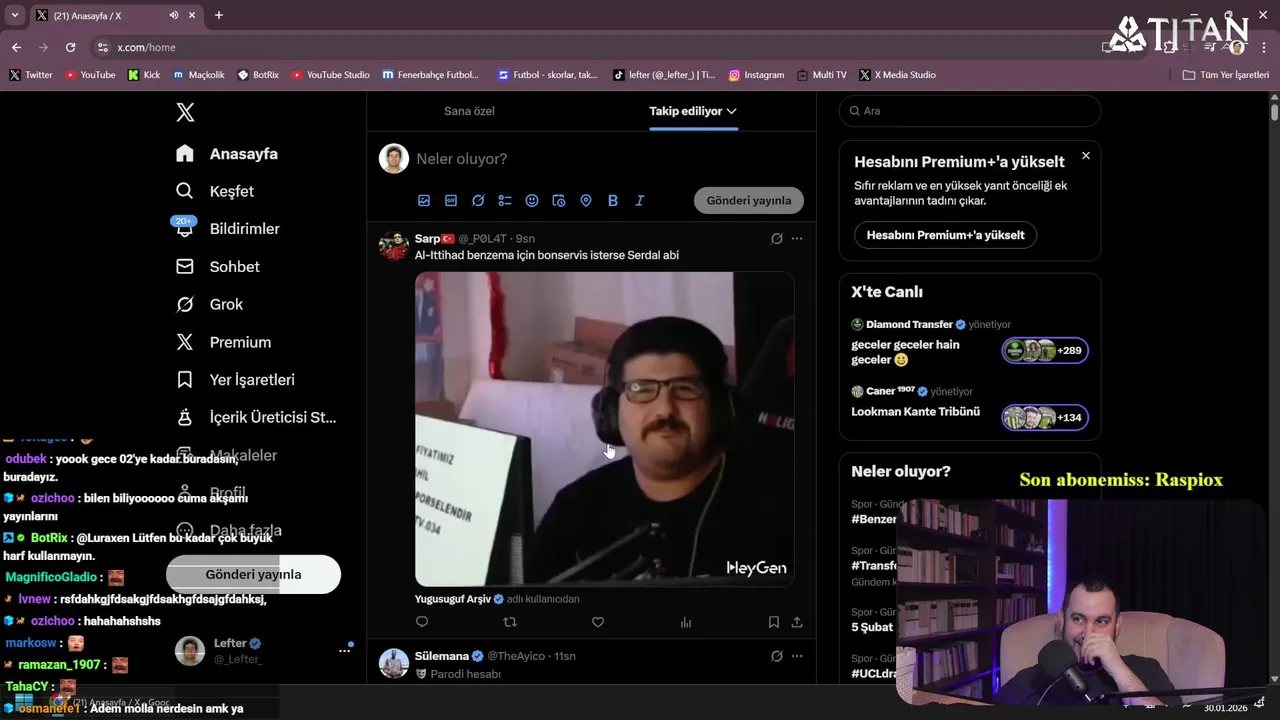
Task: Click the sidebar Gönderi yayınla button
Action: [253, 574]
